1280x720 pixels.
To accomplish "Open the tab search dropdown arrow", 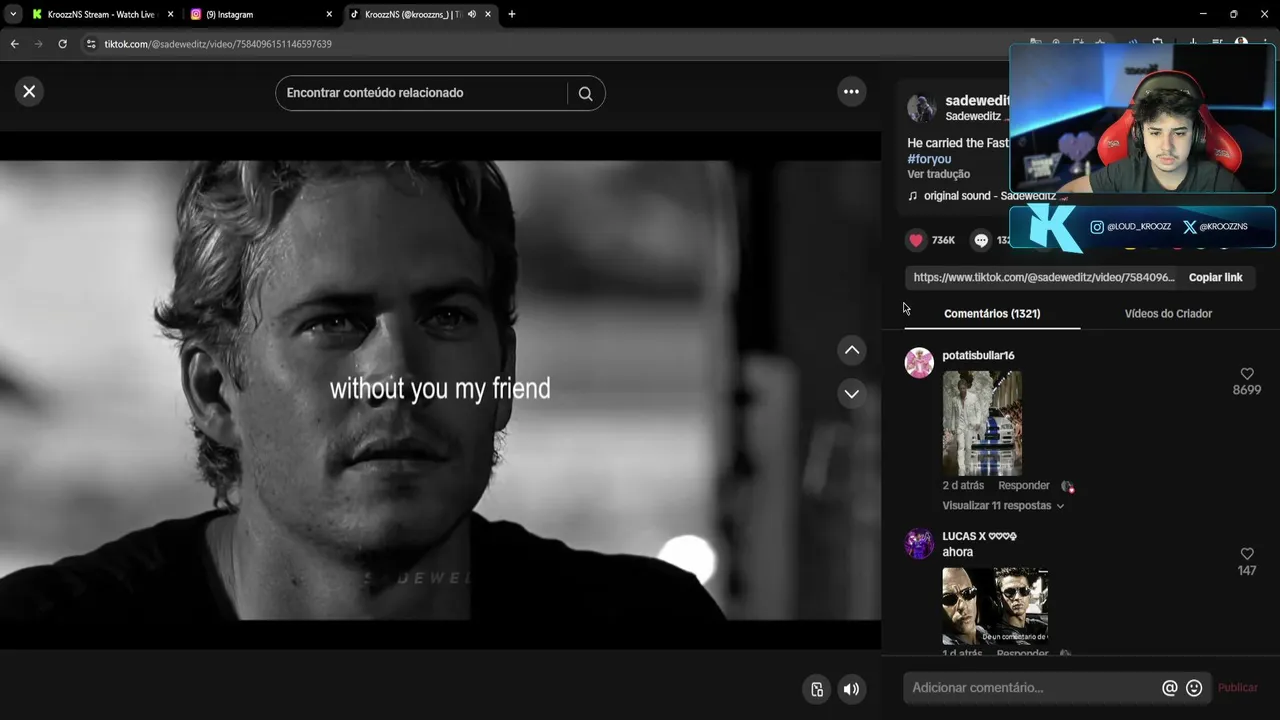I will click(x=13, y=14).
